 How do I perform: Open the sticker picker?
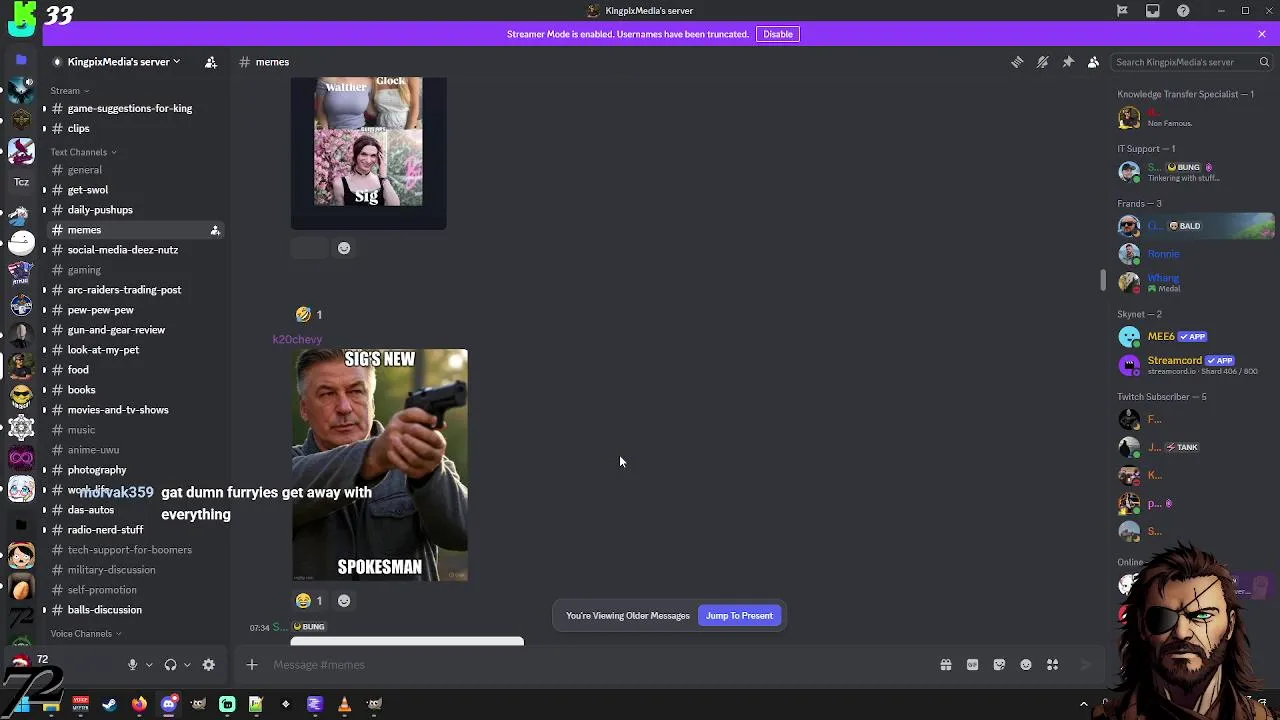999,665
